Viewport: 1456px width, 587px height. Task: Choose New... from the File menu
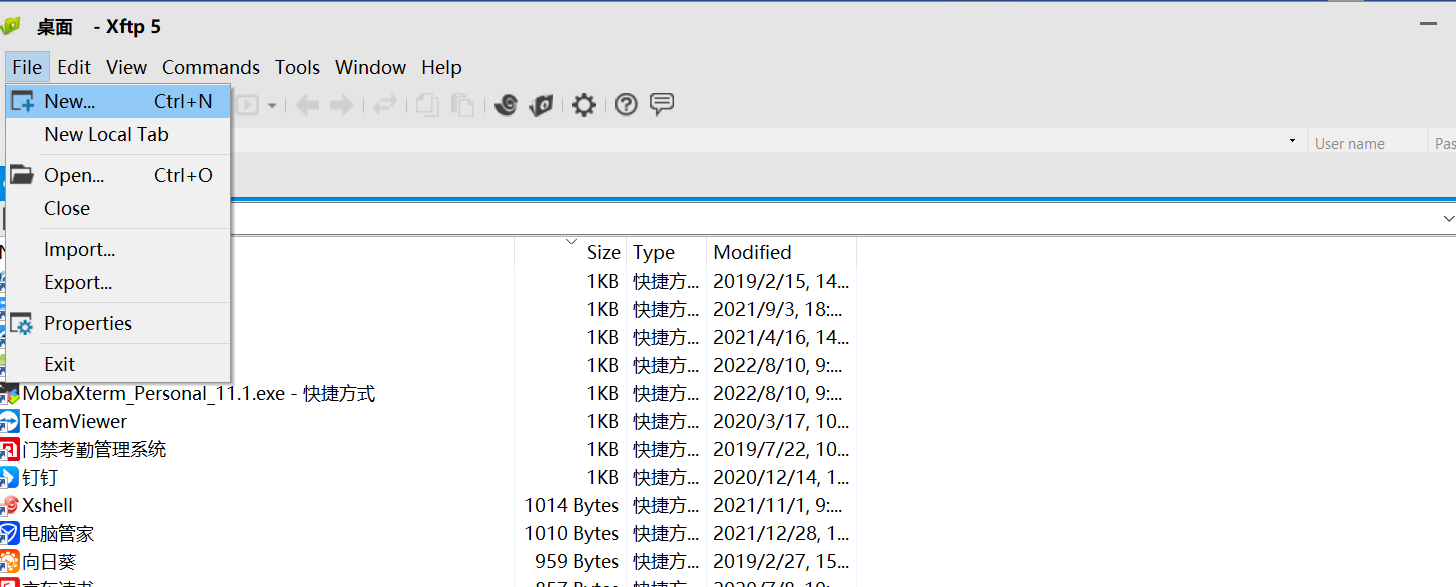point(118,101)
